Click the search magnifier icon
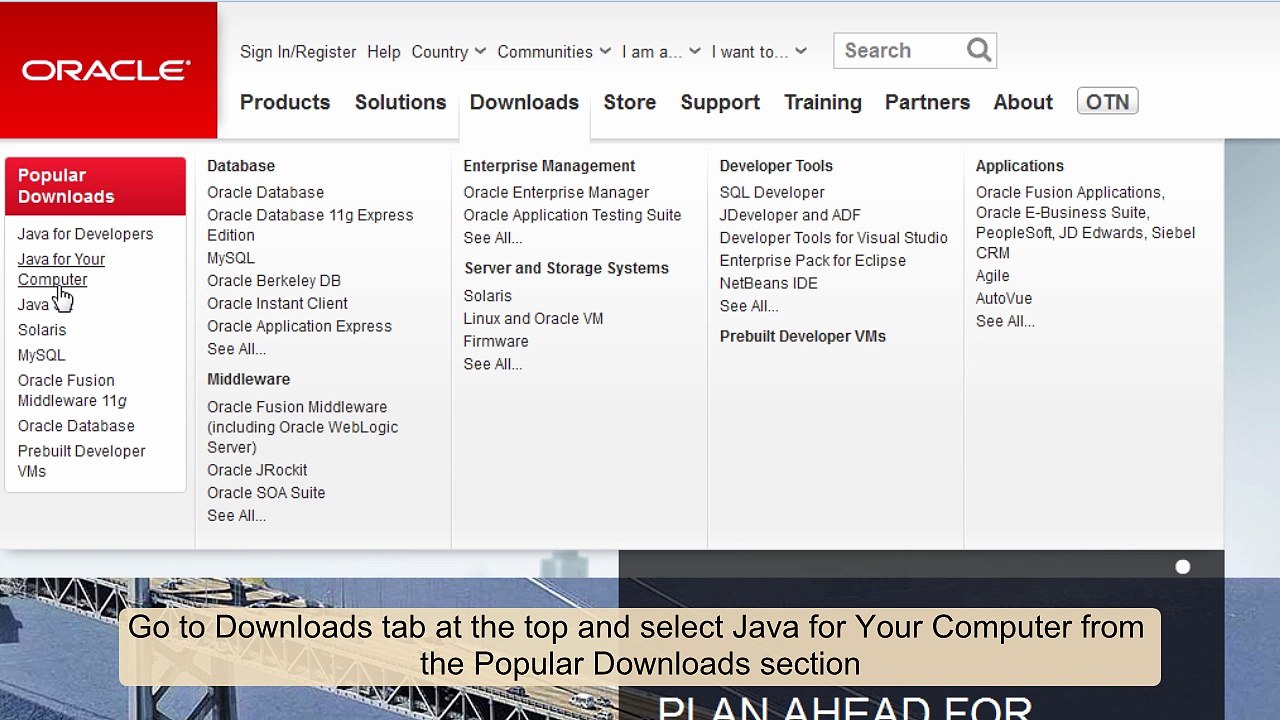Viewport: 1280px width, 720px height. click(979, 50)
